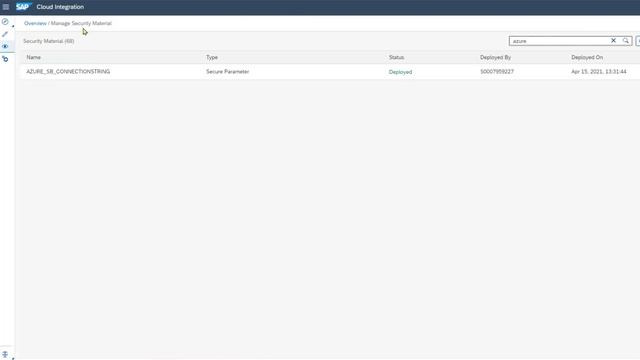Click the Name column header
Screen dimensions: 640x360
coord(33,58)
